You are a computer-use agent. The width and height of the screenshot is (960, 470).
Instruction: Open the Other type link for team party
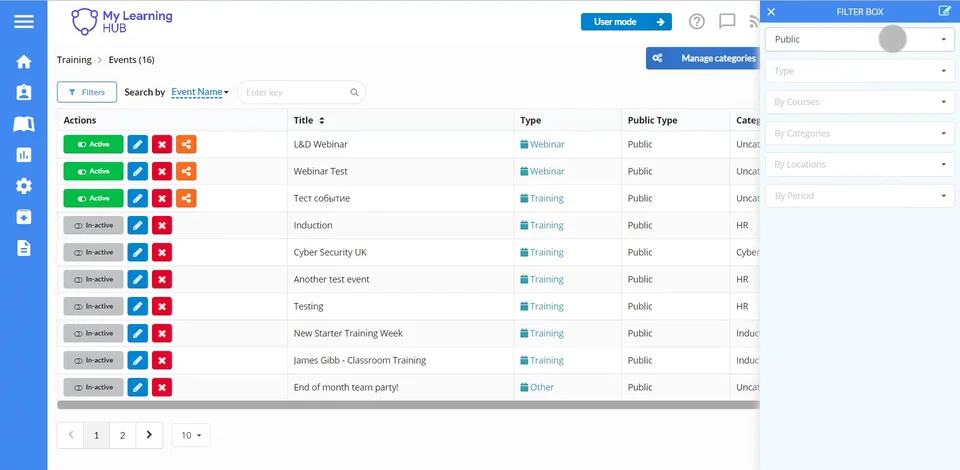pyautogui.click(x=537, y=387)
